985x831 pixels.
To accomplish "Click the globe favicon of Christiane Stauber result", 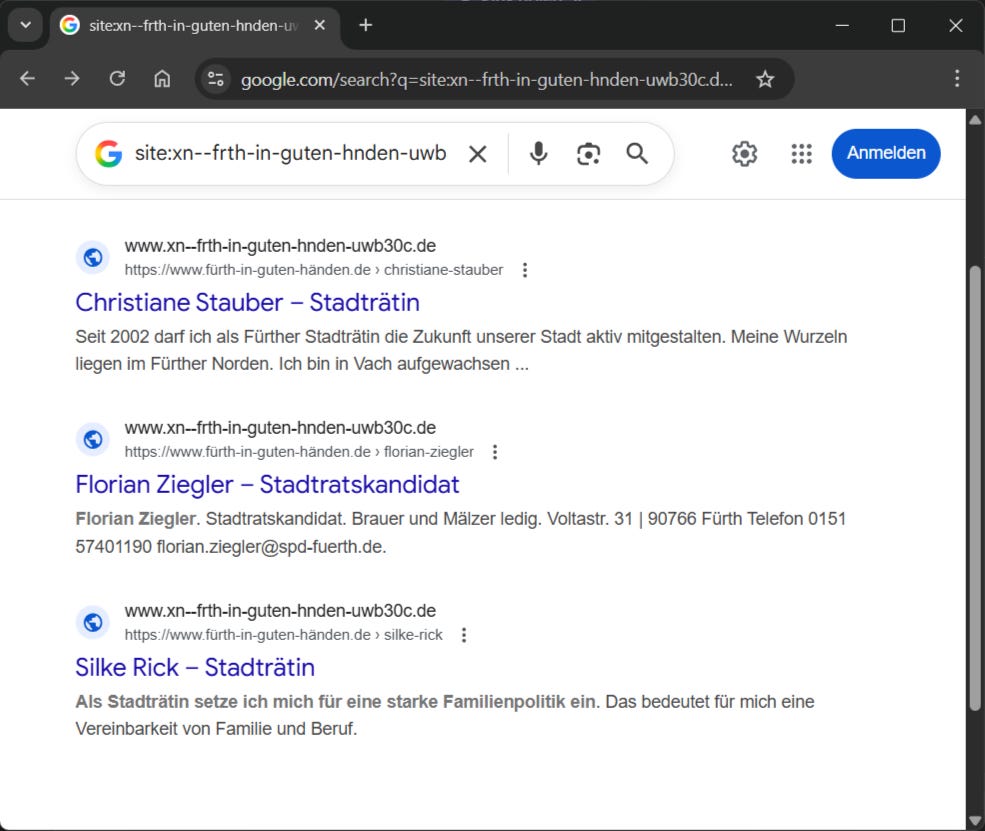I will pyautogui.click(x=93, y=258).
